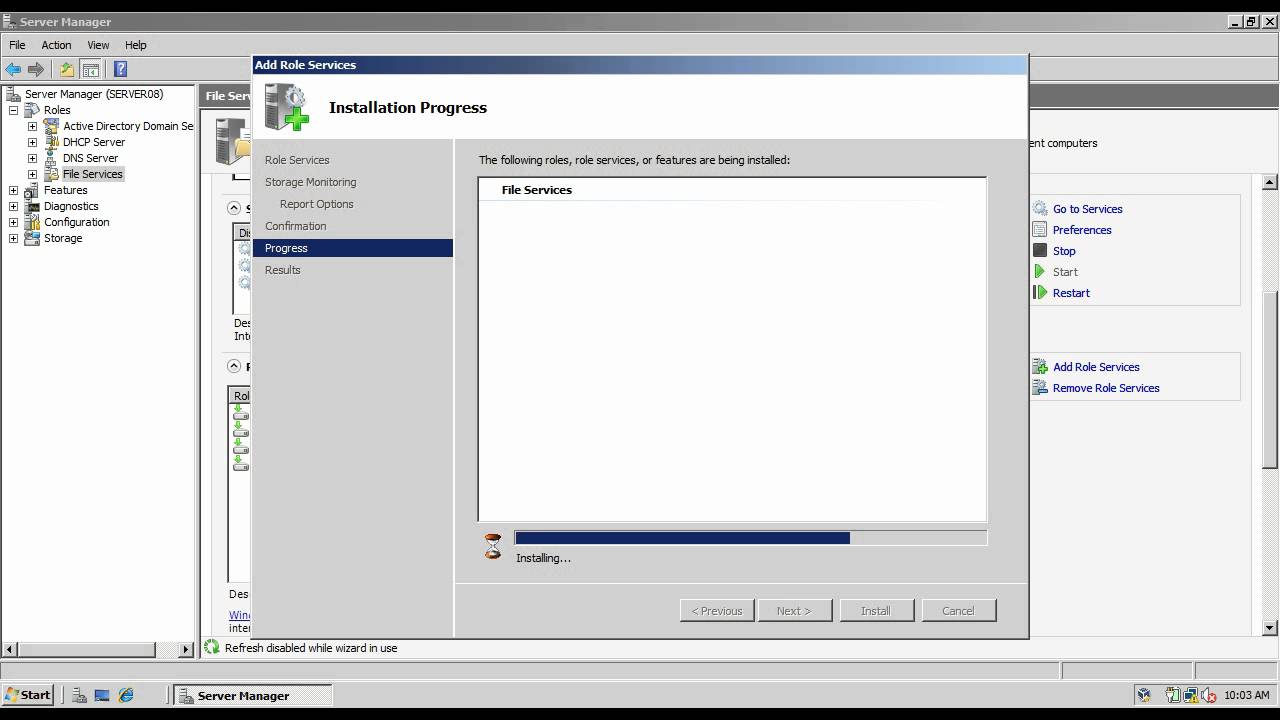Click the DHCP Server tree icon
The height and width of the screenshot is (720, 1280).
coord(51,142)
